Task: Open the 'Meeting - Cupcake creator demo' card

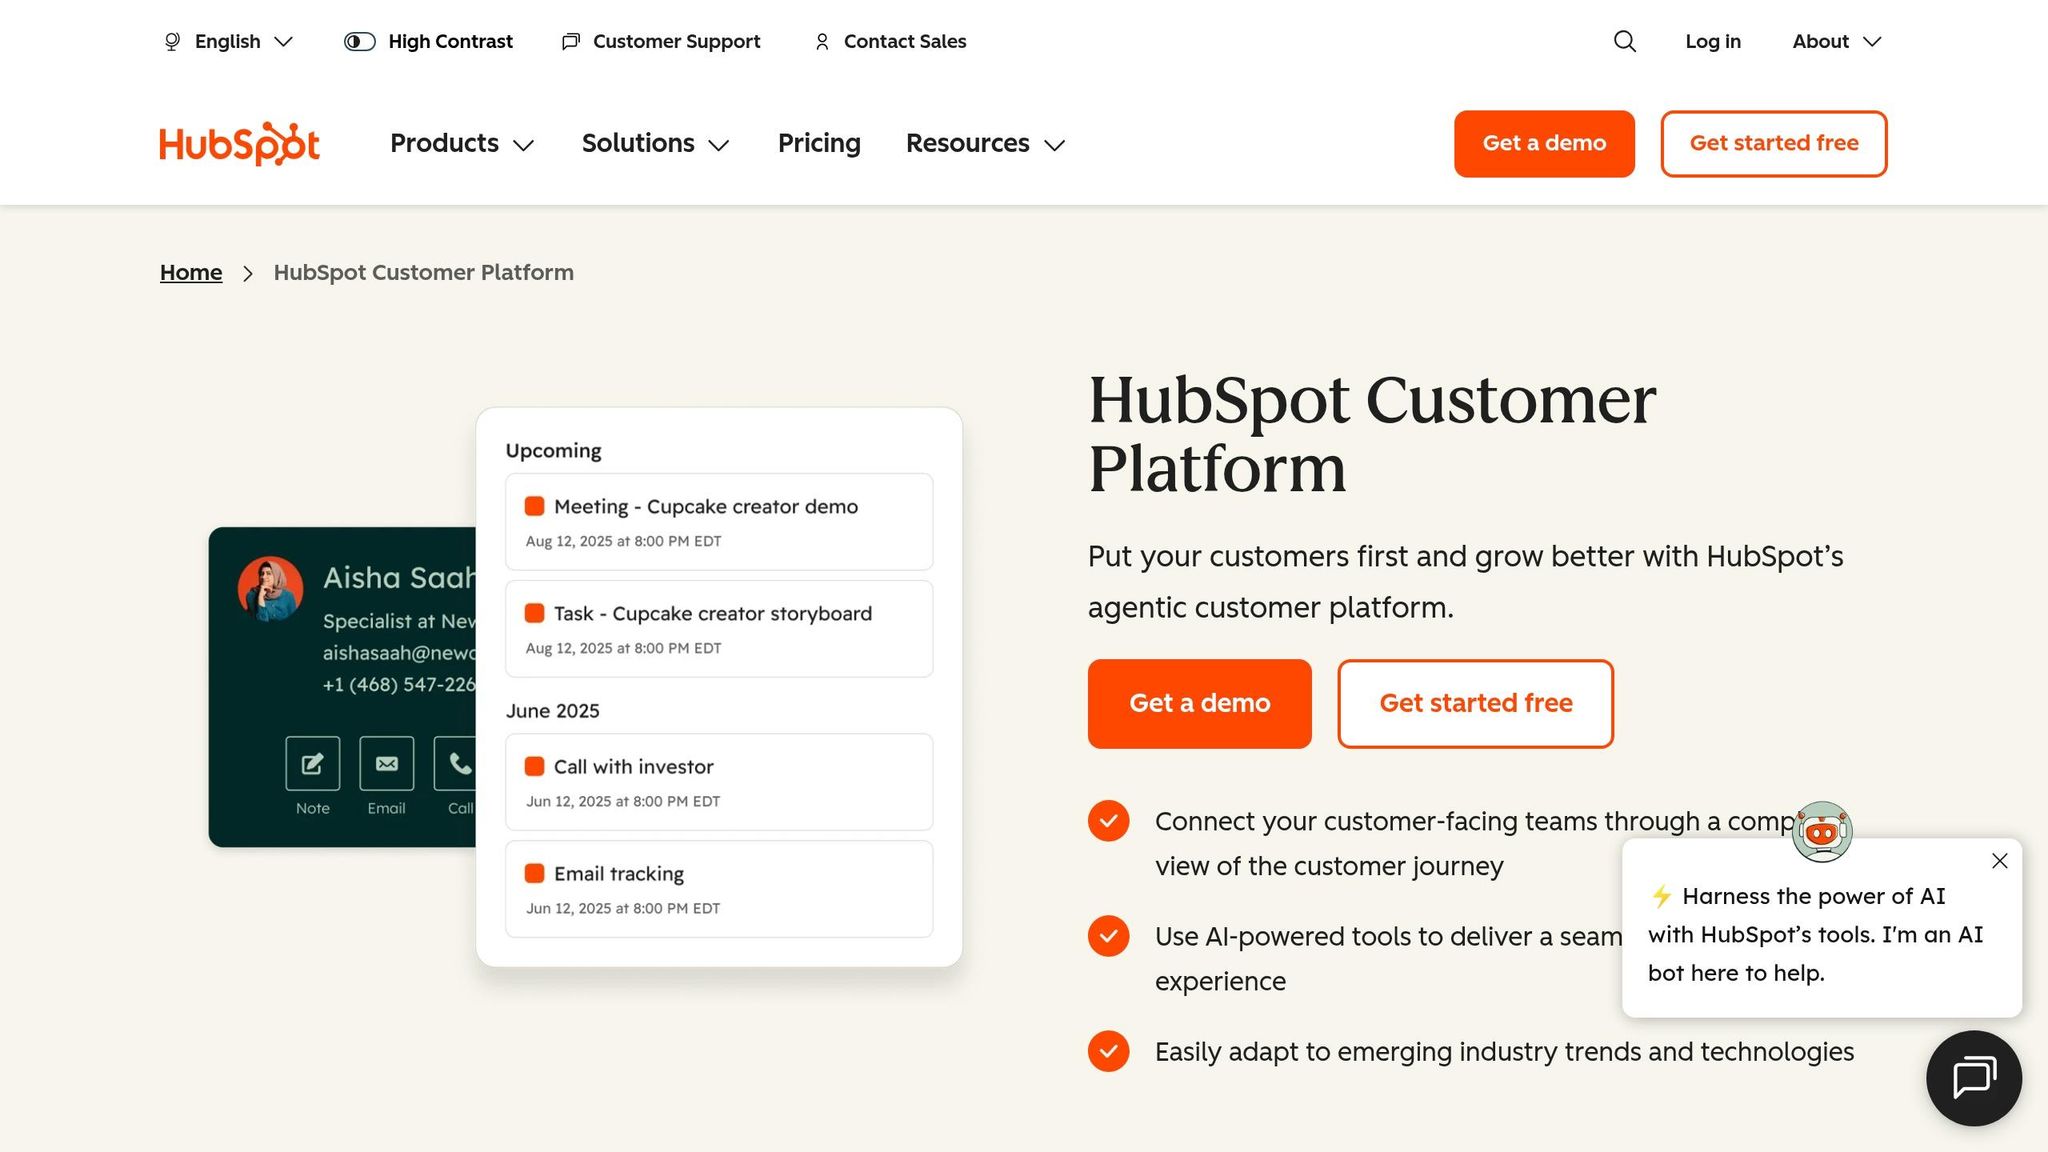Action: coord(719,522)
